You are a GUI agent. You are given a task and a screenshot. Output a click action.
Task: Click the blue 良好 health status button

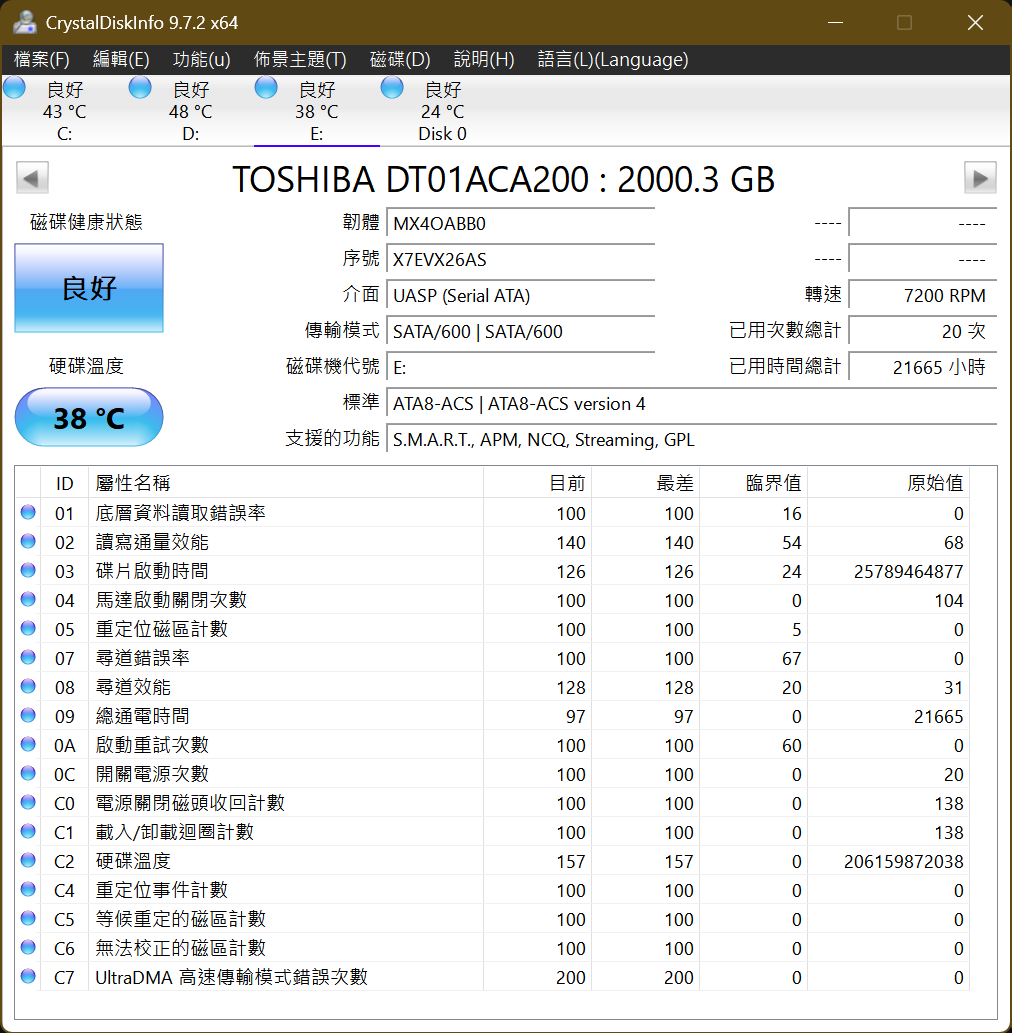(x=89, y=288)
